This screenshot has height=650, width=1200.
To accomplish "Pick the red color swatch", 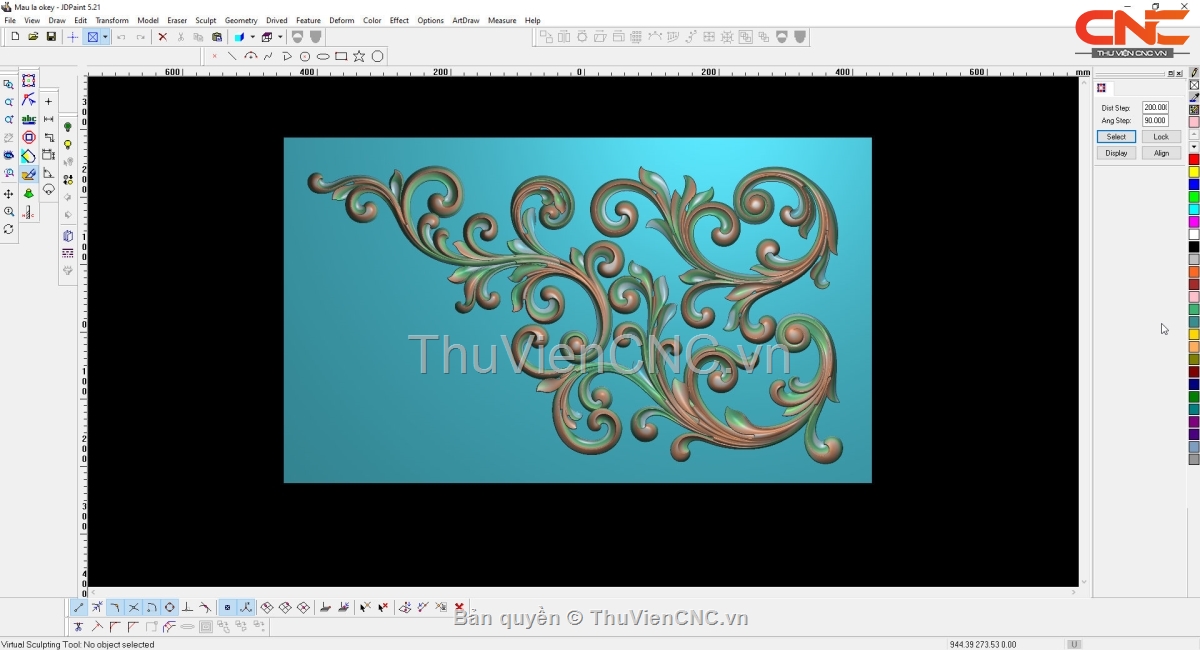I will (x=1193, y=160).
